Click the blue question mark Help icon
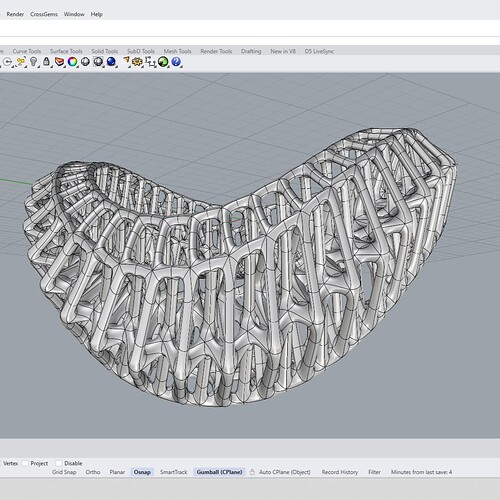The width and height of the screenshot is (500, 500). [176, 62]
